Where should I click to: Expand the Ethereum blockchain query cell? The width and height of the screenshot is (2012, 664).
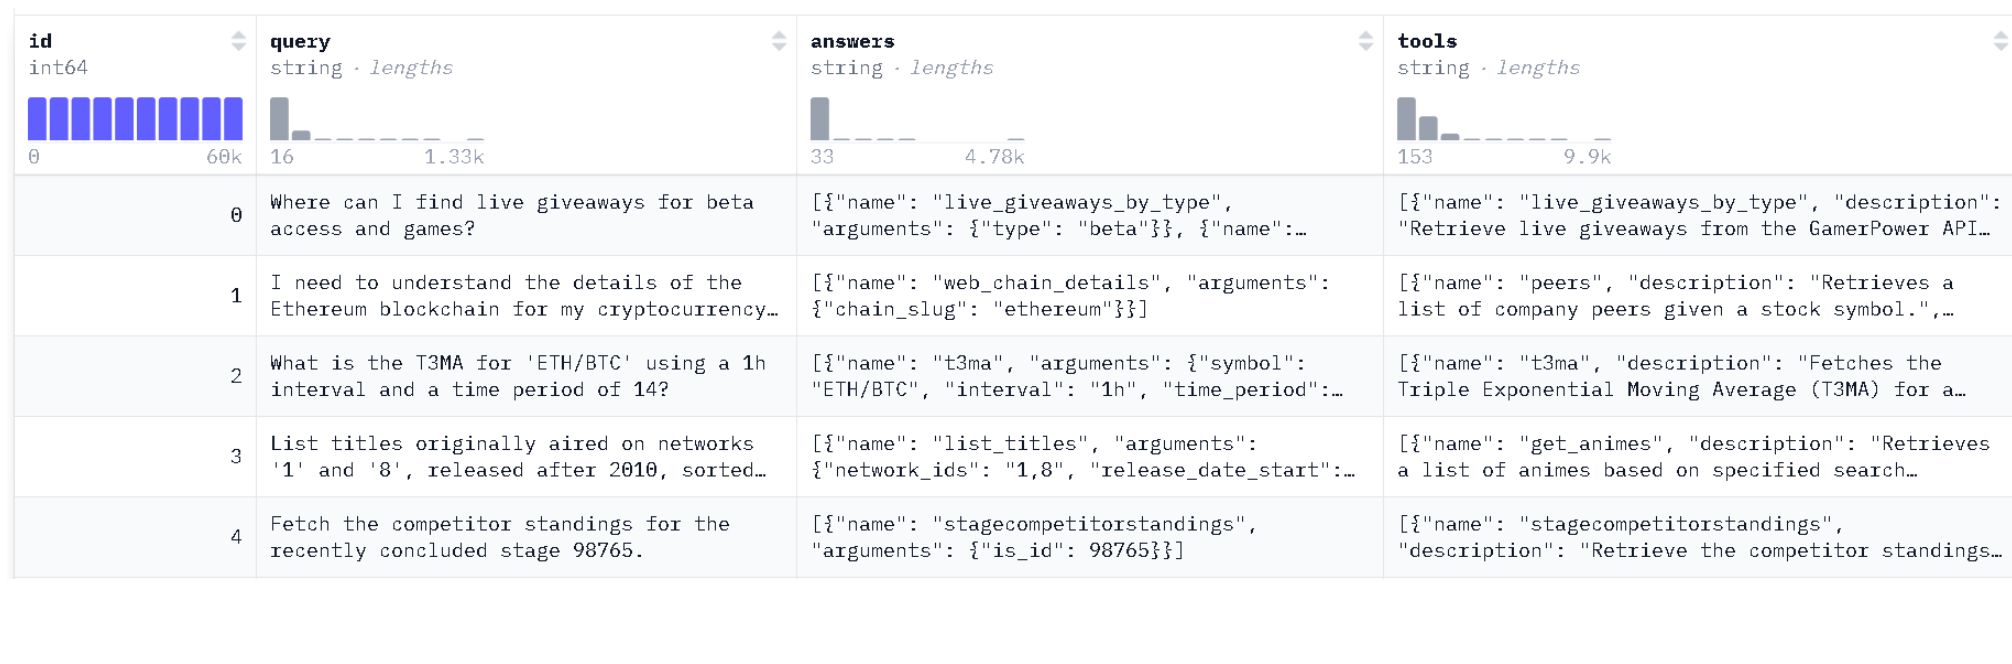(526, 296)
